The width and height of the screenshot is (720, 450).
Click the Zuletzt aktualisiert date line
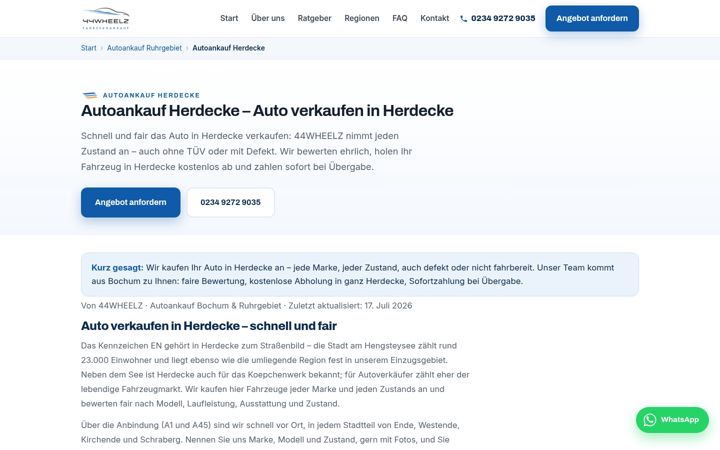pos(247,305)
